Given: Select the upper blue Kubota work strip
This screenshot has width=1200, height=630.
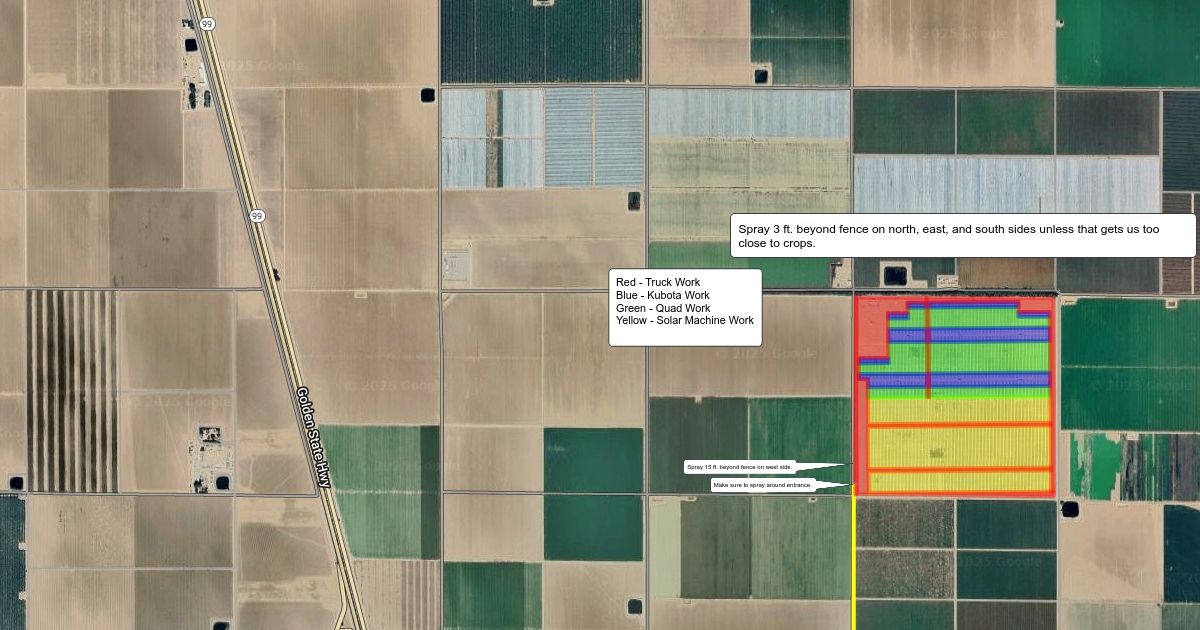Looking at the screenshot, I should tap(990, 336).
